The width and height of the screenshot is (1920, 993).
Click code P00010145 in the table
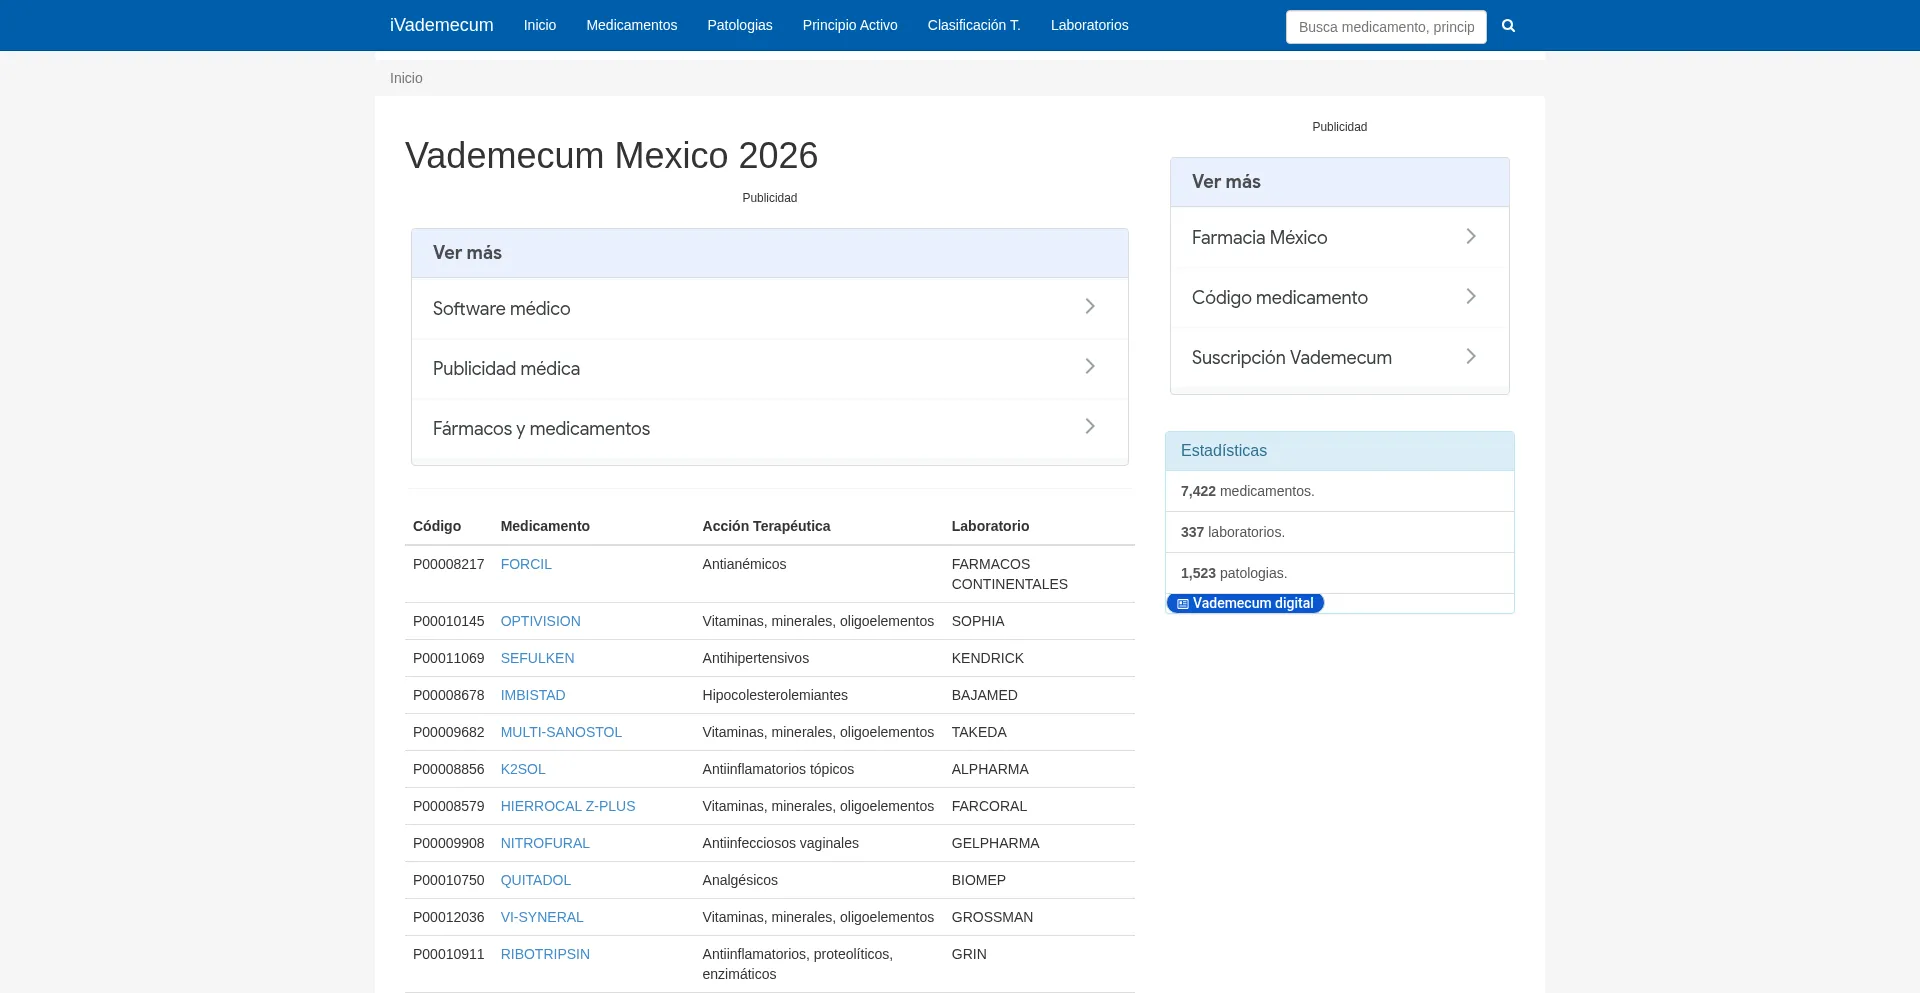448,621
